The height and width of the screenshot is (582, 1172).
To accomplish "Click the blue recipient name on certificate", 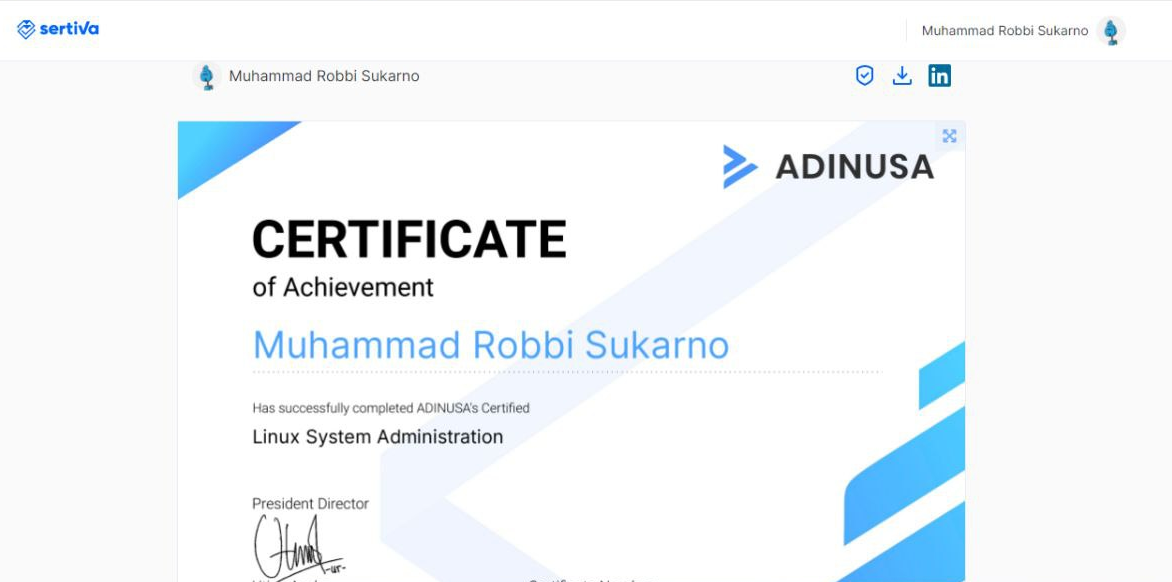I will (490, 345).
